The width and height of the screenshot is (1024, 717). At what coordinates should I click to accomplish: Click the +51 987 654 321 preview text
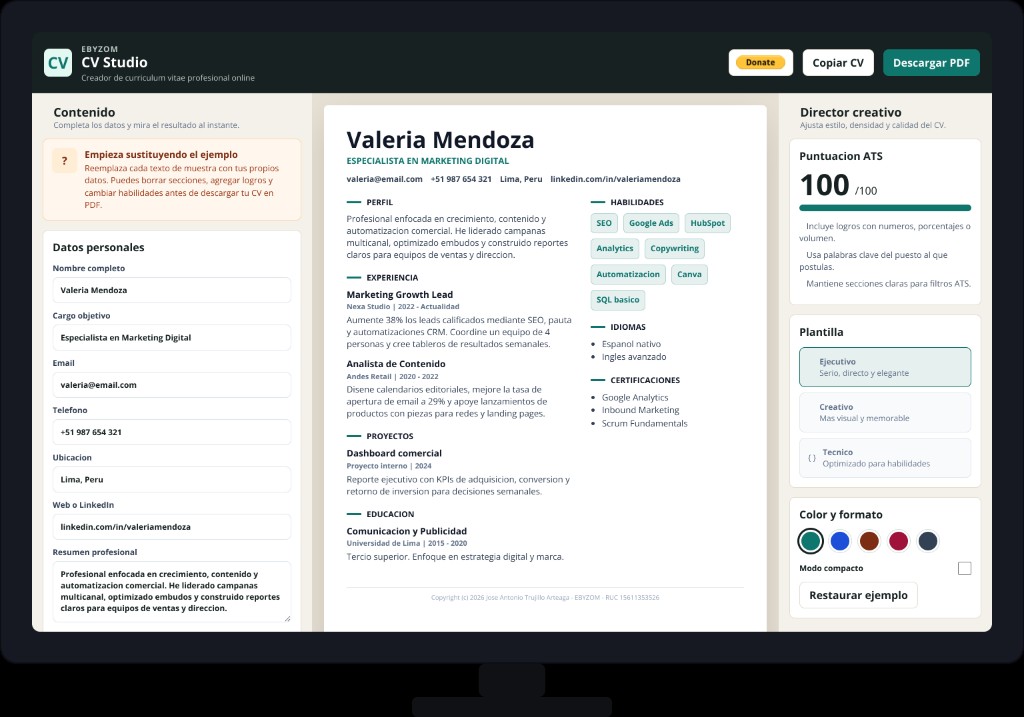tap(461, 179)
